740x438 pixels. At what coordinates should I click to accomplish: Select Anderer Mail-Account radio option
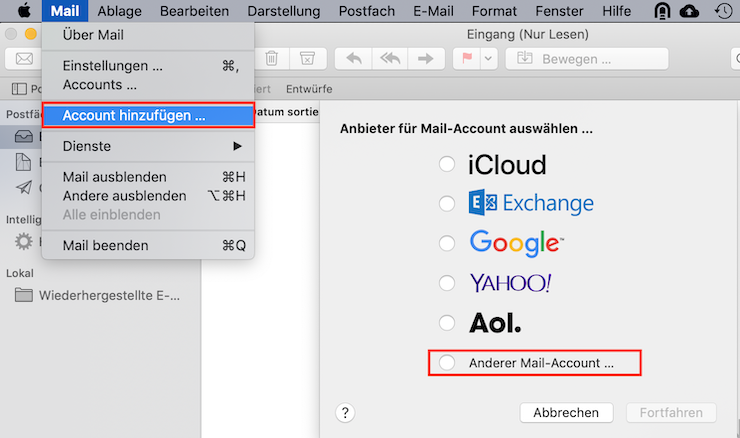447,362
